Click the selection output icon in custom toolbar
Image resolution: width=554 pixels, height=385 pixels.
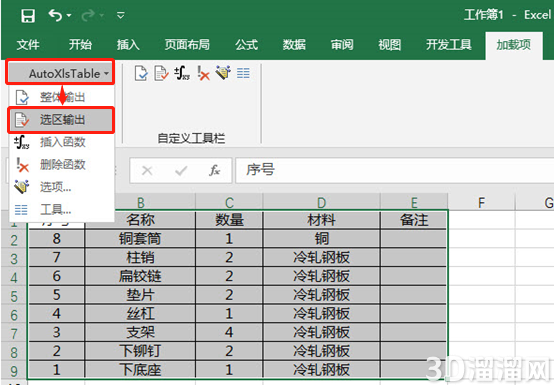coord(161,73)
